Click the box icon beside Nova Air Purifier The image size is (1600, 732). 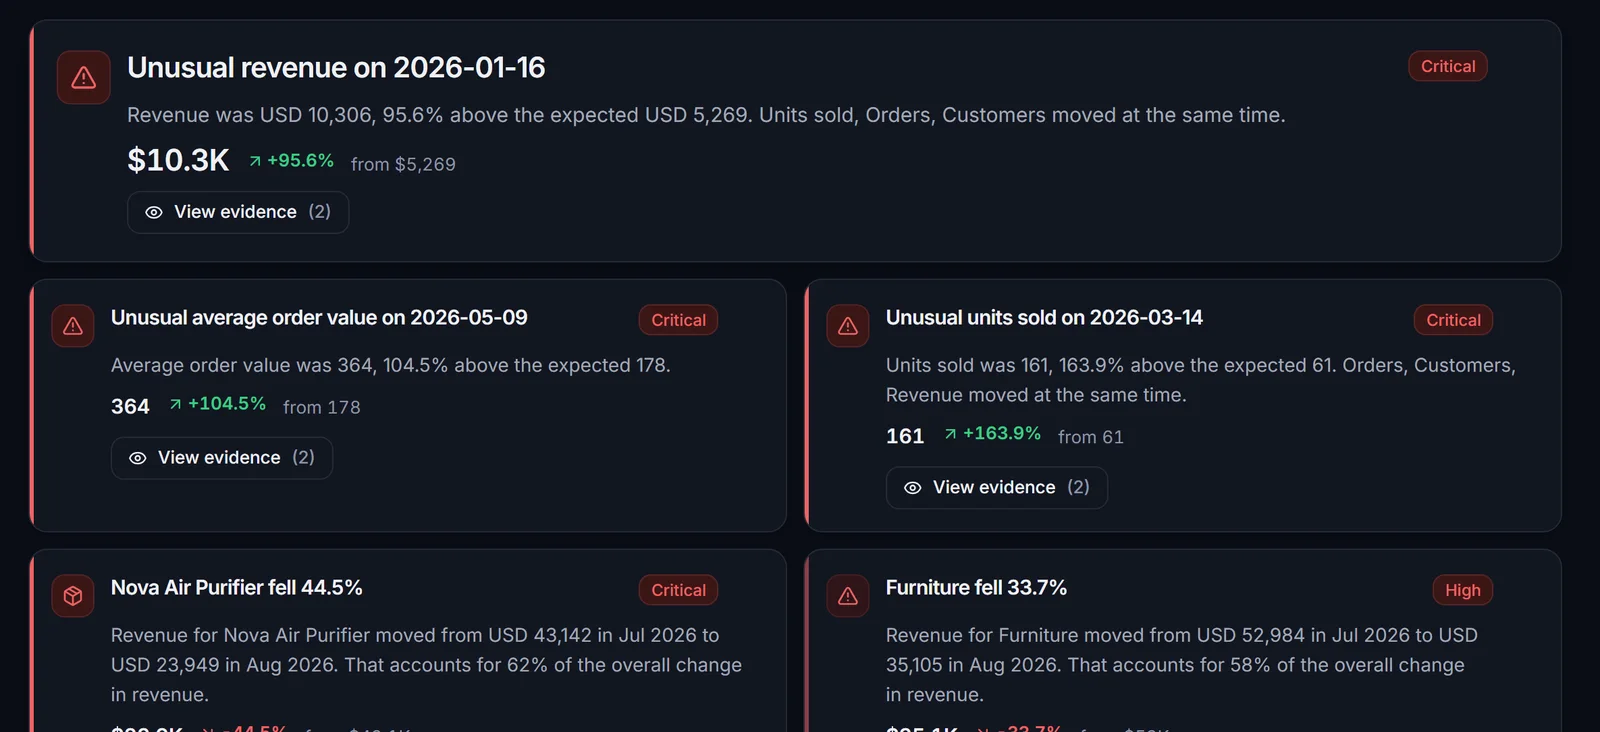tap(73, 596)
